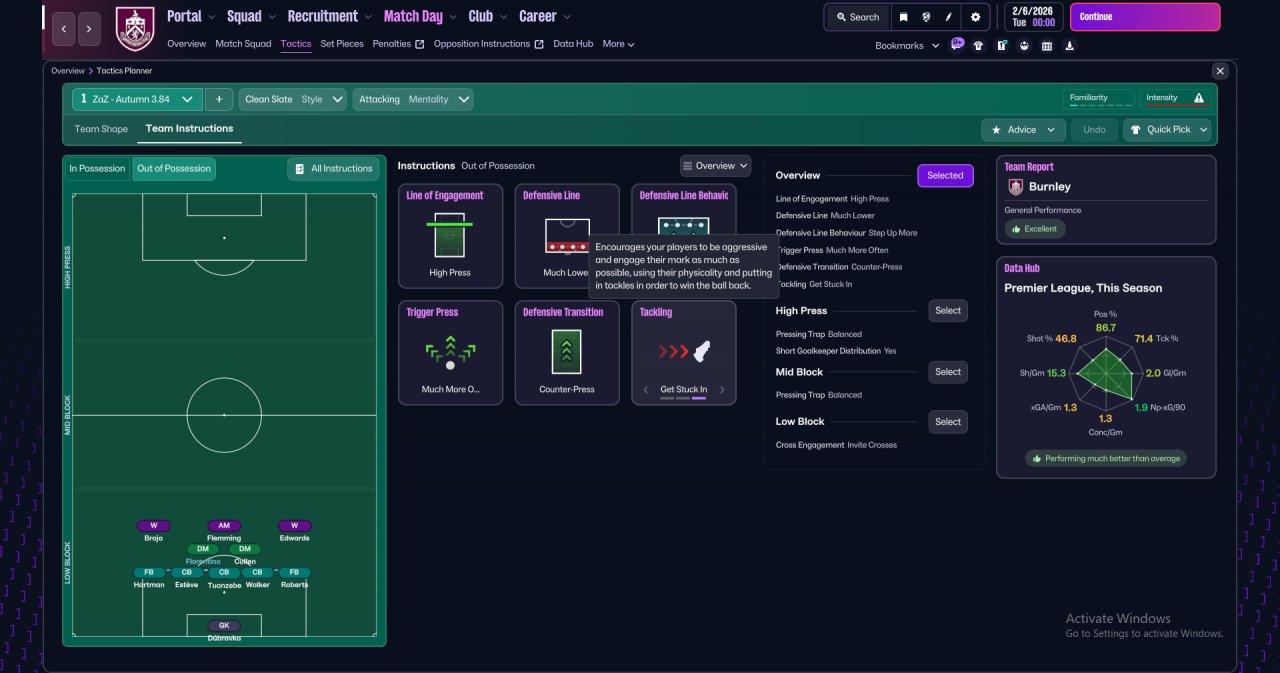1280x673 pixels.
Task: Expand the Advice dropdown
Action: pyautogui.click(x=1023, y=129)
